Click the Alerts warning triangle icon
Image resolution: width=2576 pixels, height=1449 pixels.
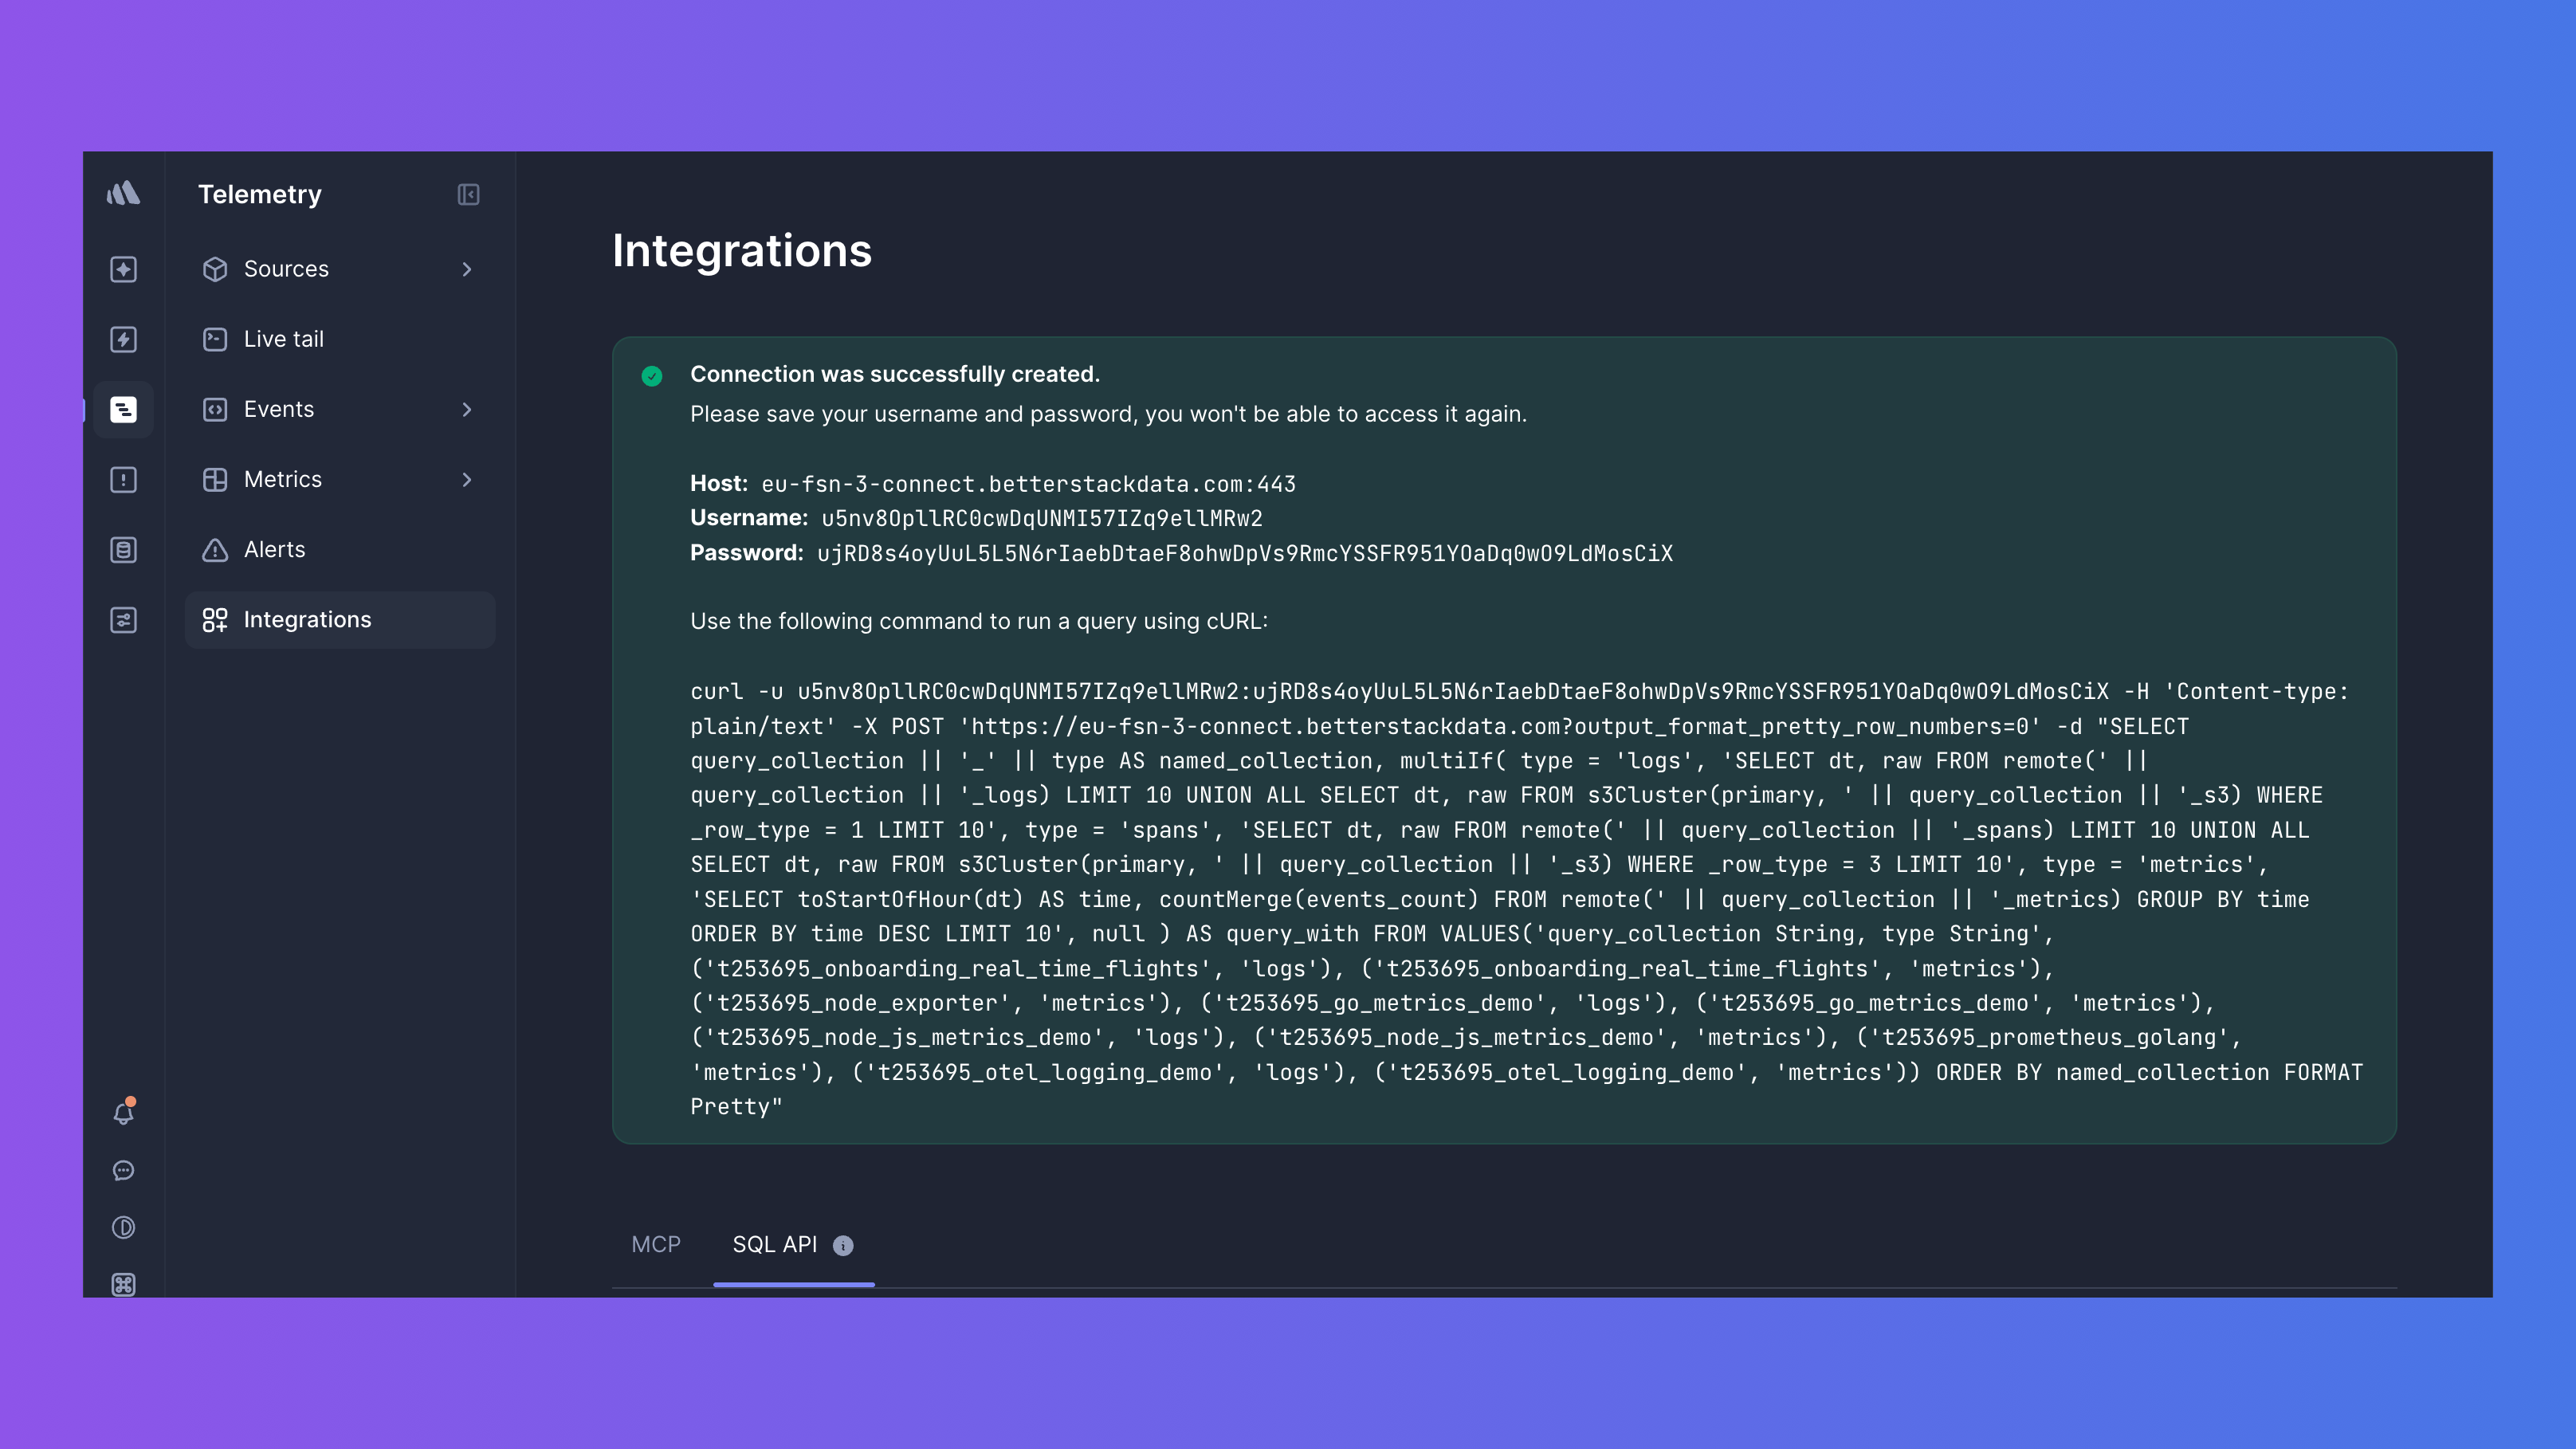(215, 550)
